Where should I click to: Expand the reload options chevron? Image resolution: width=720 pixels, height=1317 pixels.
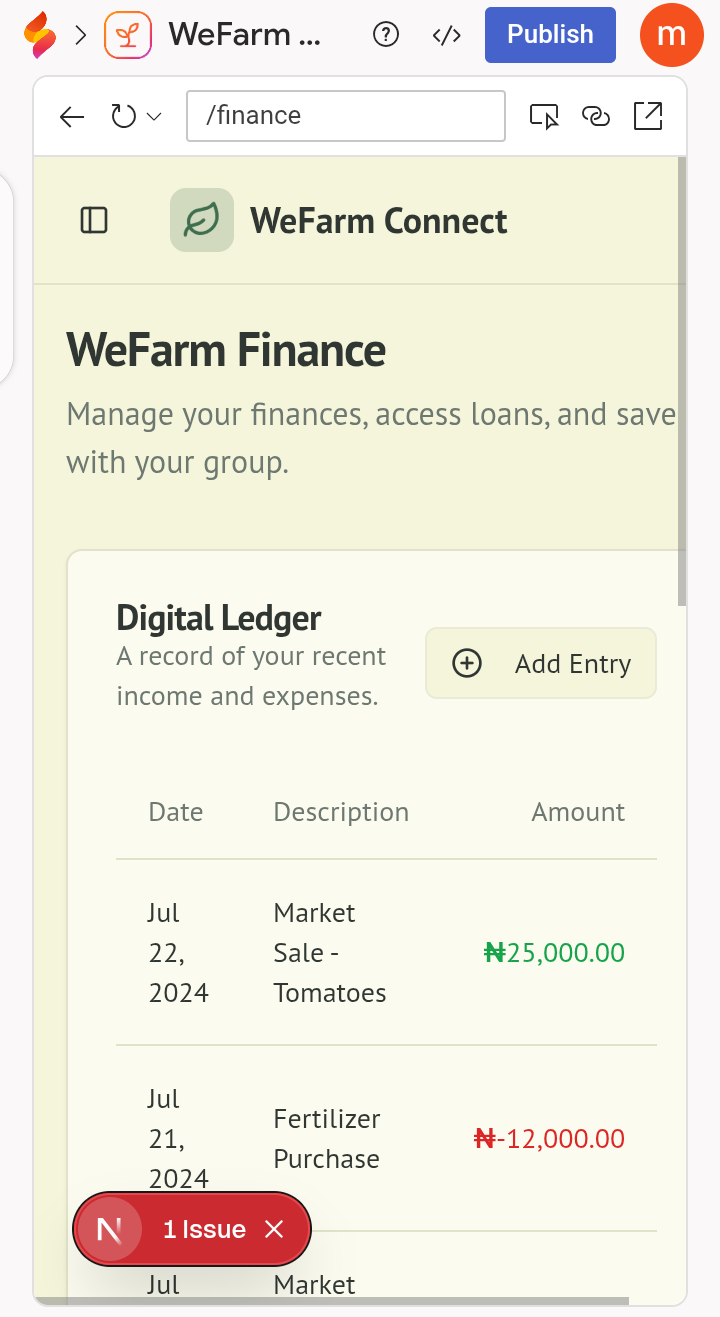[x=154, y=117]
